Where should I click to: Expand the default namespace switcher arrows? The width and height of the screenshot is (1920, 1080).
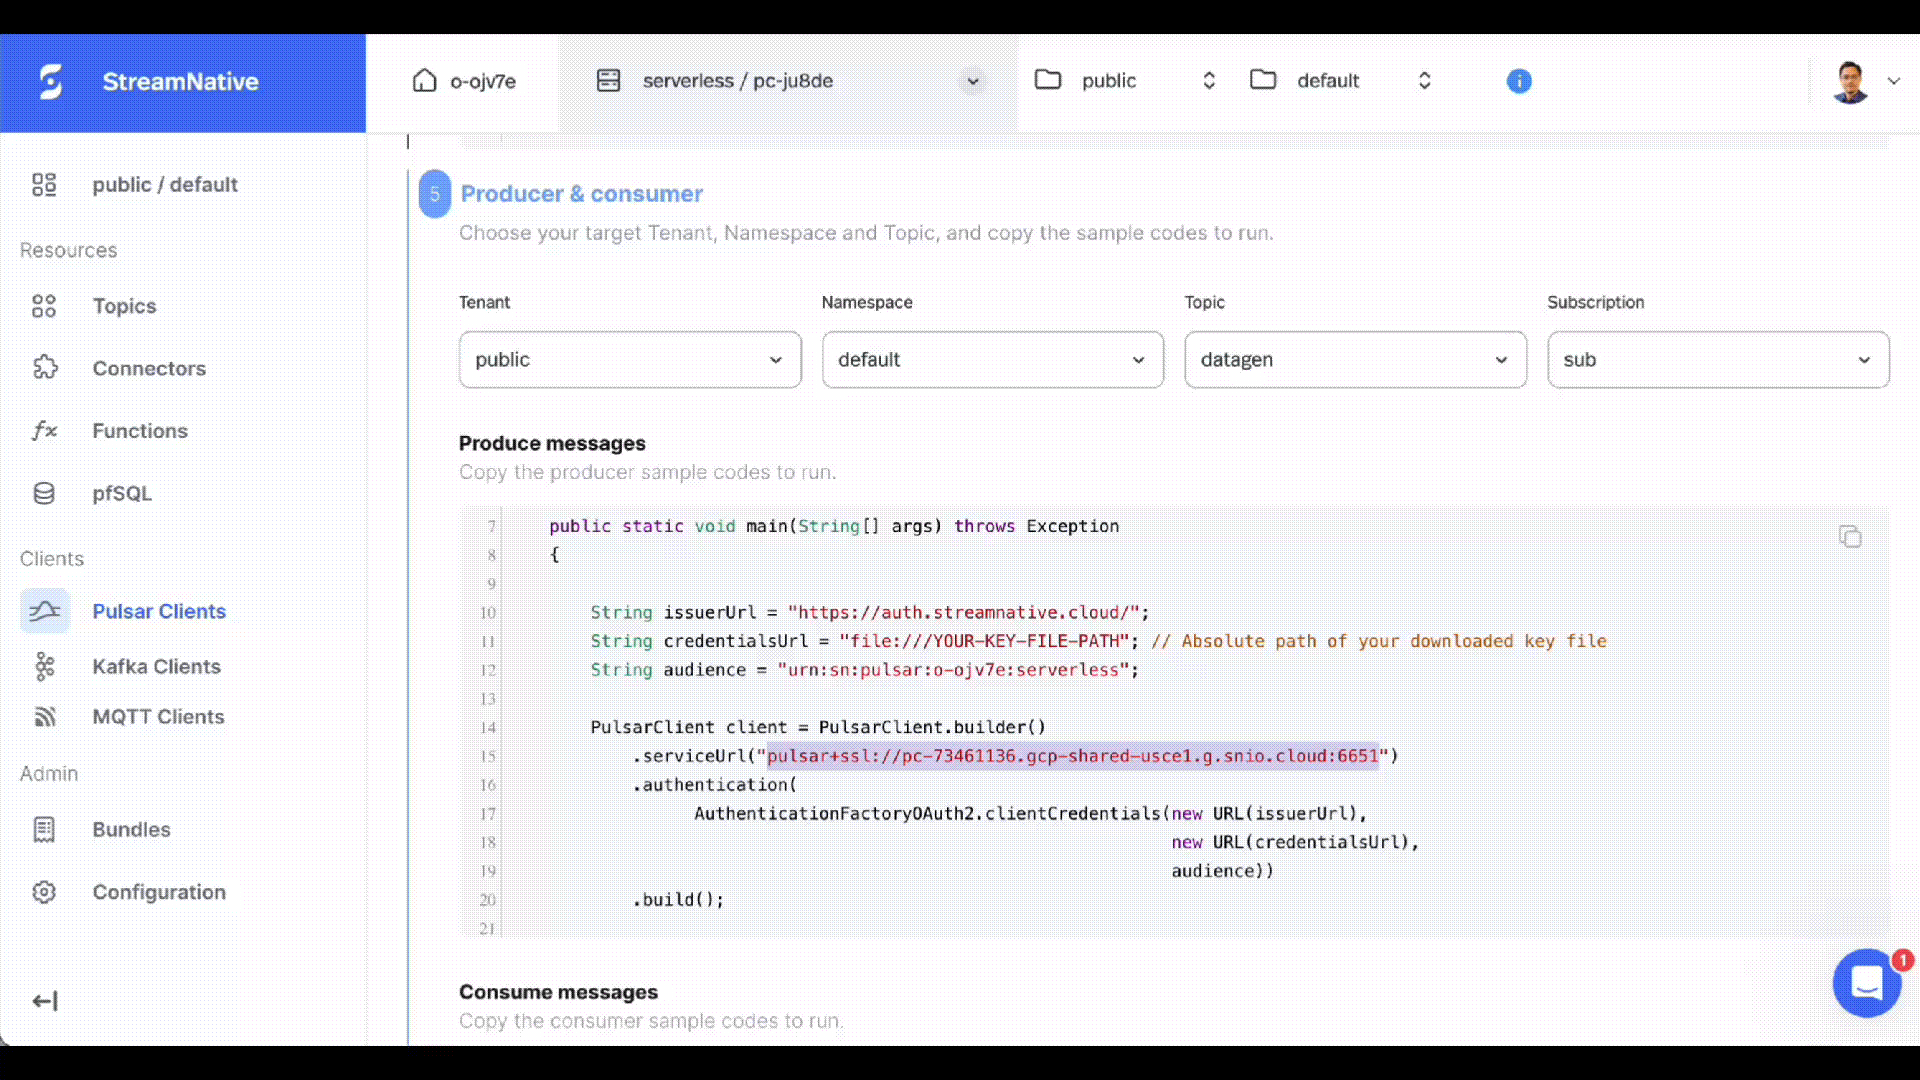tap(1425, 81)
